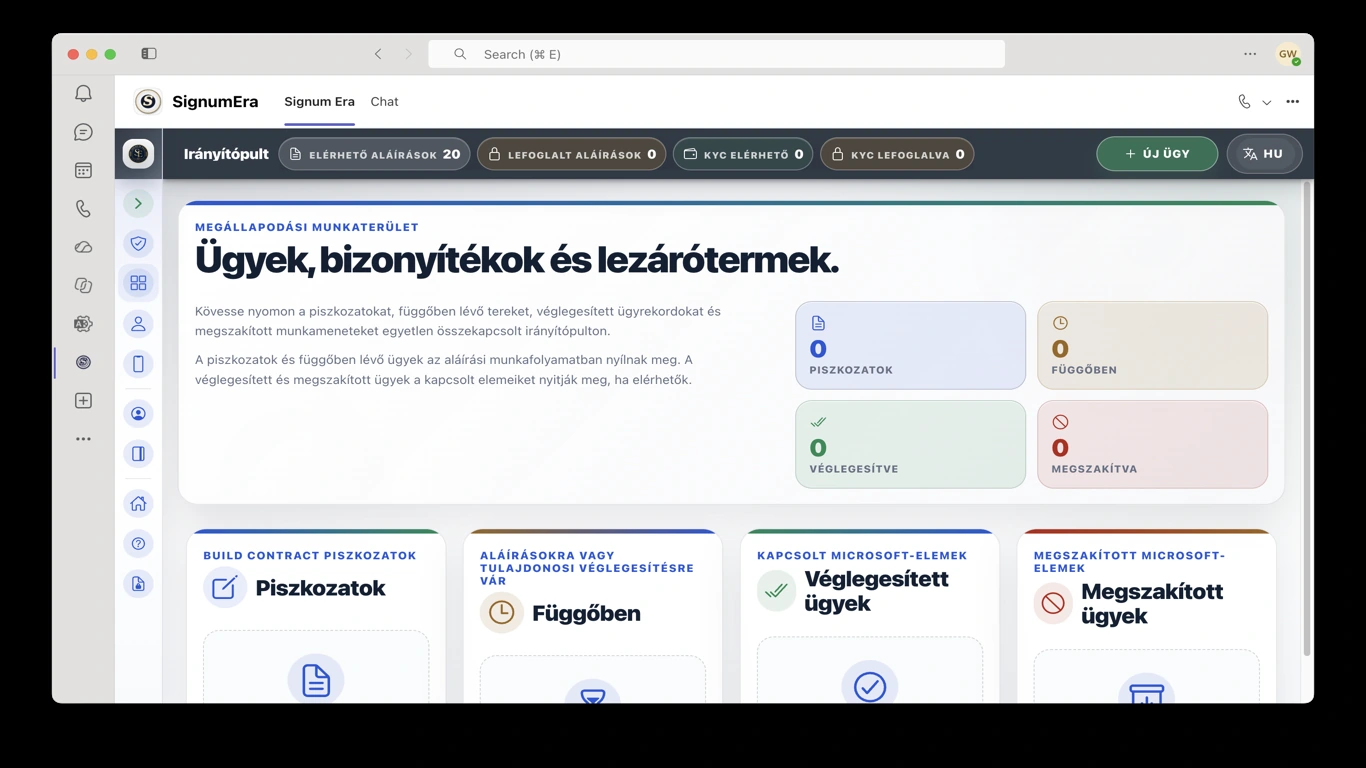Open the circled profile account icon
1366x768 pixels.
click(x=138, y=414)
